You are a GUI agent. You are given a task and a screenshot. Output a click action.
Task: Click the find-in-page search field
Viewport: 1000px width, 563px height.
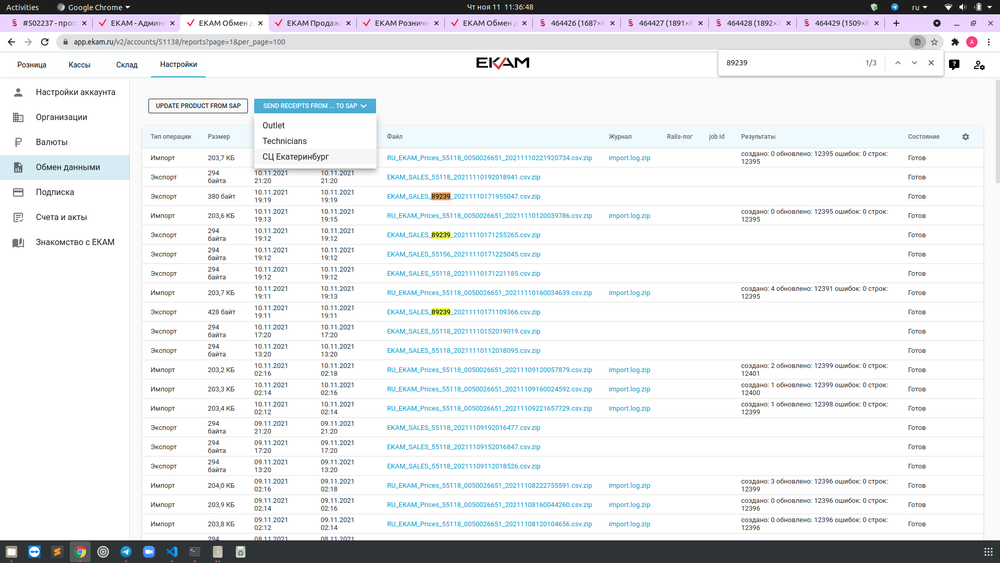[x=790, y=63]
